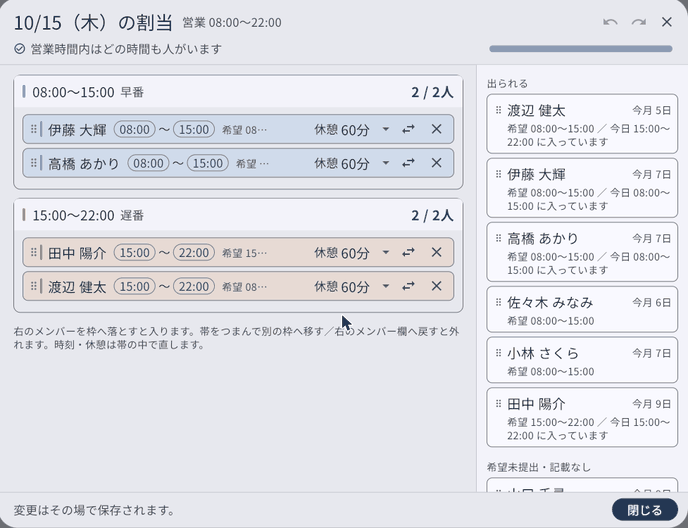The width and height of the screenshot is (688, 528).
Task: Open break dropdown for 渡辺 健太
Action: 386,286
